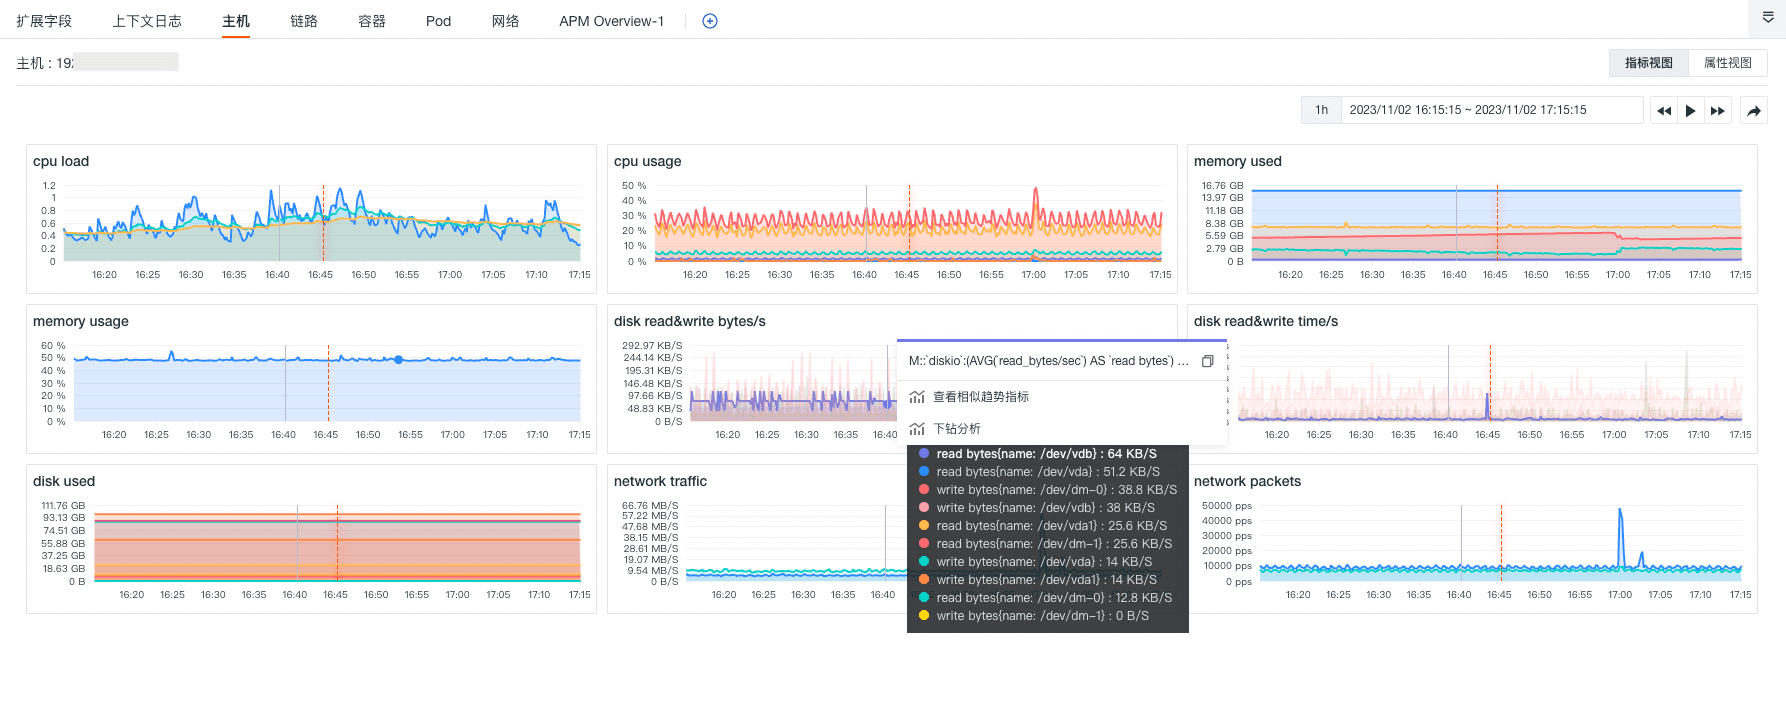Open the 1h time span selector
Image resolution: width=1786 pixels, height=720 pixels.
click(x=1321, y=110)
